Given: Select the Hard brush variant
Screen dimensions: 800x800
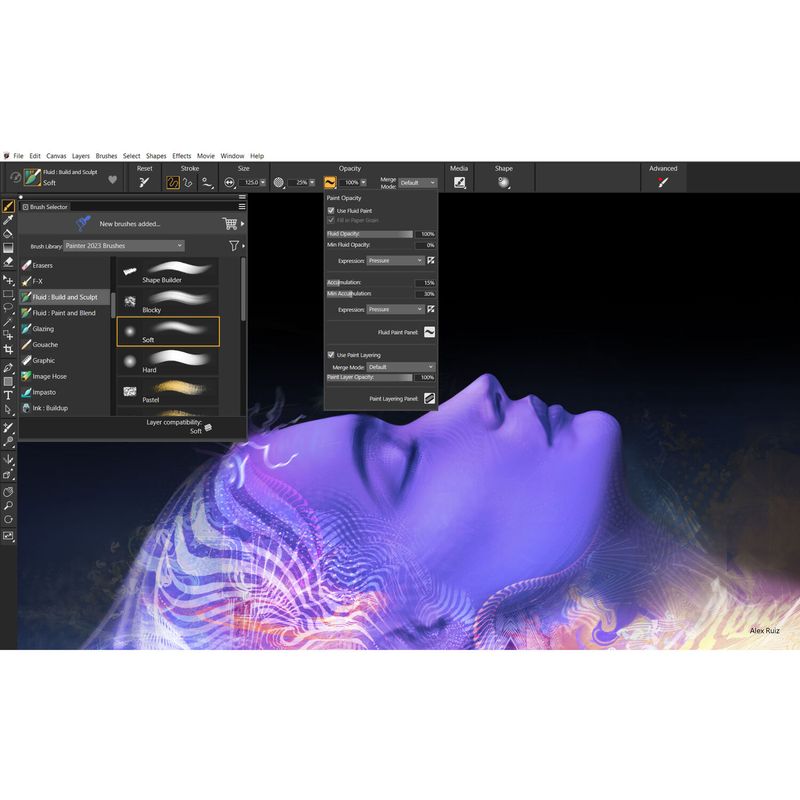Looking at the screenshot, I should [x=168, y=362].
